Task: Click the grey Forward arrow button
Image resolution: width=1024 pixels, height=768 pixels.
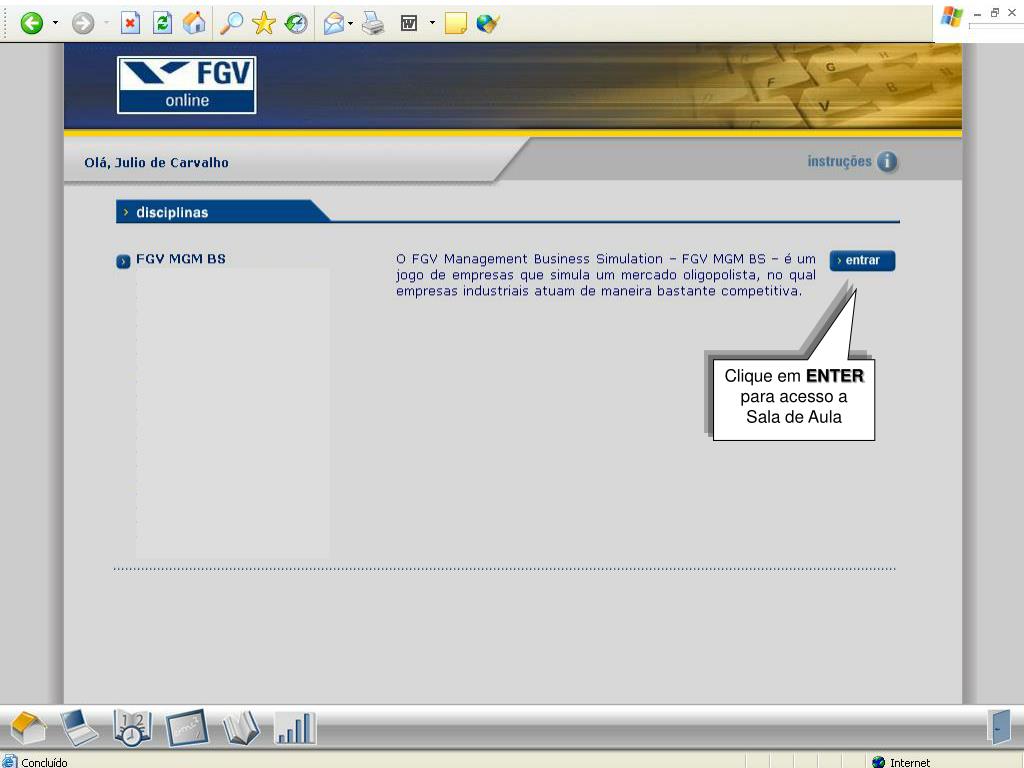Action: (x=83, y=24)
